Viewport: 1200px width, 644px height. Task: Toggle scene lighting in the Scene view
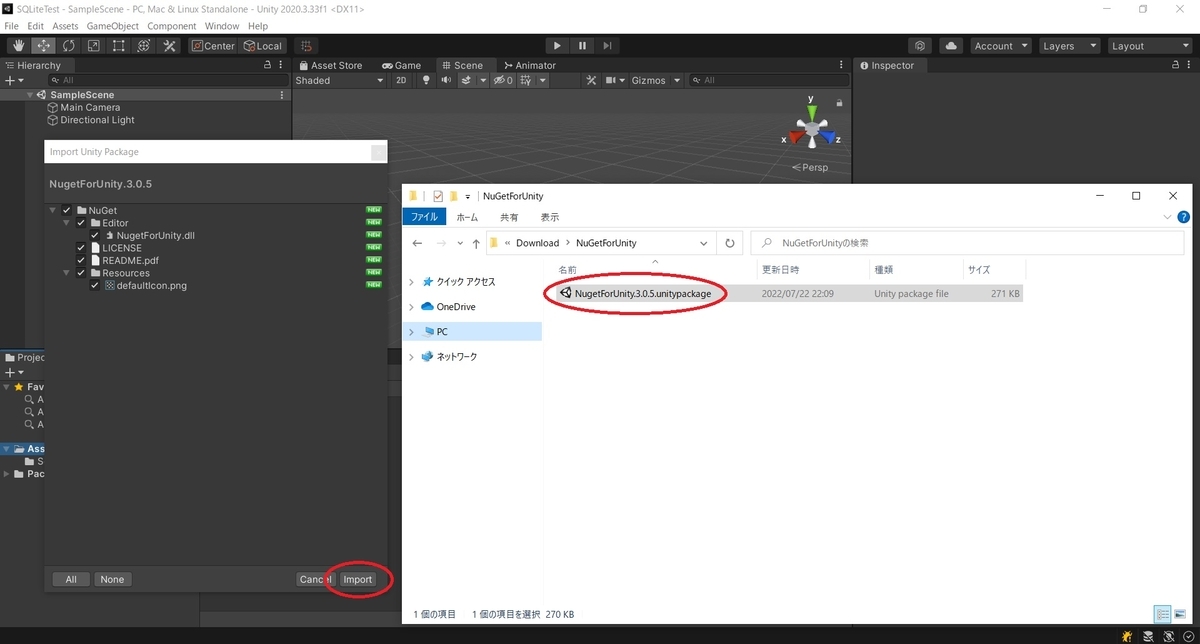point(425,80)
